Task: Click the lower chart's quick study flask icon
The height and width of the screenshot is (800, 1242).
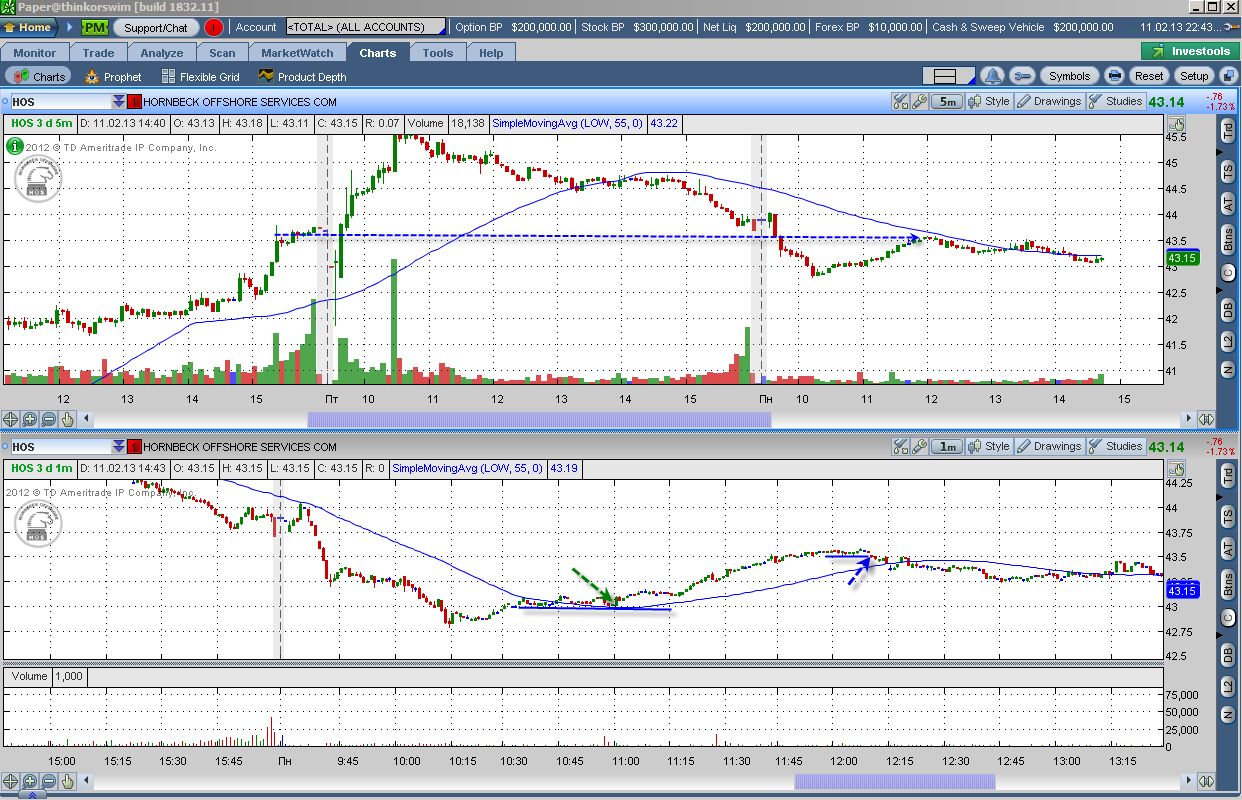Action: click(x=899, y=446)
